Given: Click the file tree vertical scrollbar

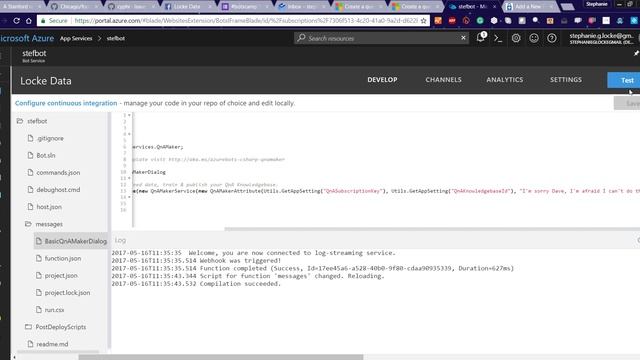Looking at the screenshot, I should 109,231.
